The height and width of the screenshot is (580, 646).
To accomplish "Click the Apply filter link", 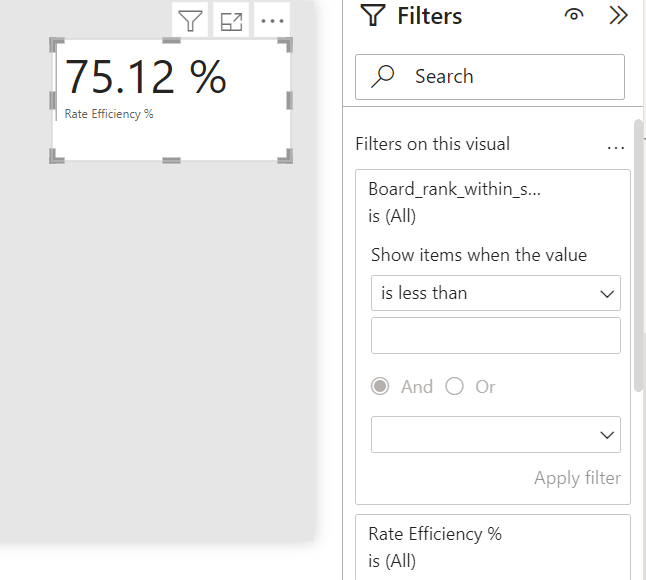I will [x=577, y=478].
